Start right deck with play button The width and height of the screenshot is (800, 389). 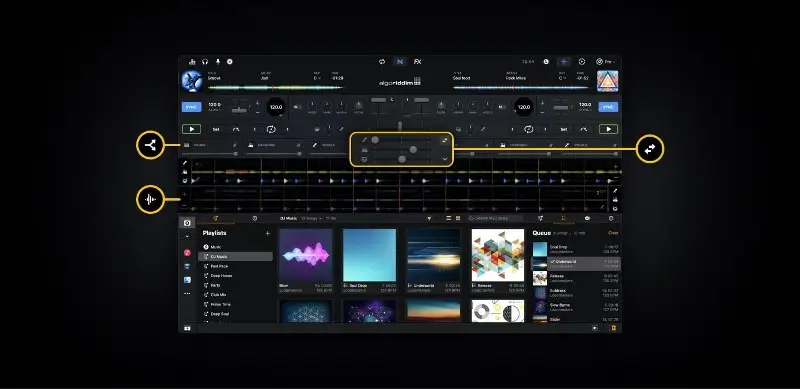pos(608,130)
